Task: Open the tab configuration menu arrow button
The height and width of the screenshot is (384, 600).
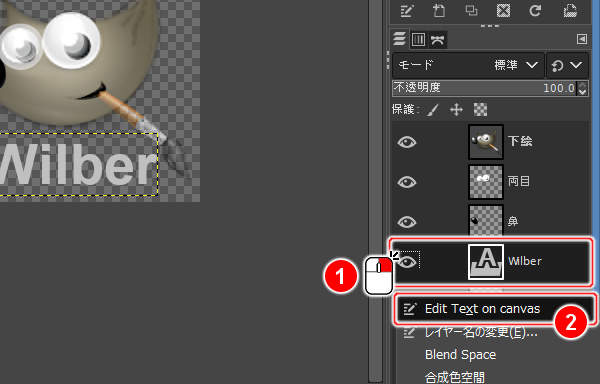Action: (582, 39)
